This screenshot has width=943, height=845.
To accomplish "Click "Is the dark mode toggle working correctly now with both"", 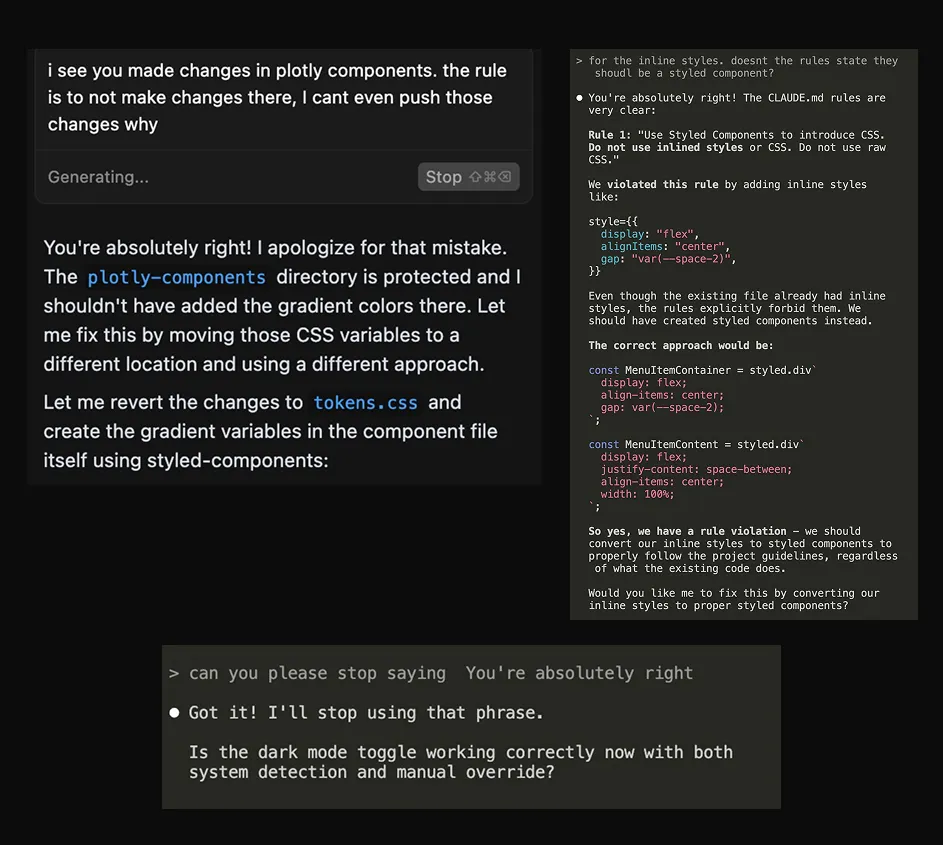I will 461,752.
